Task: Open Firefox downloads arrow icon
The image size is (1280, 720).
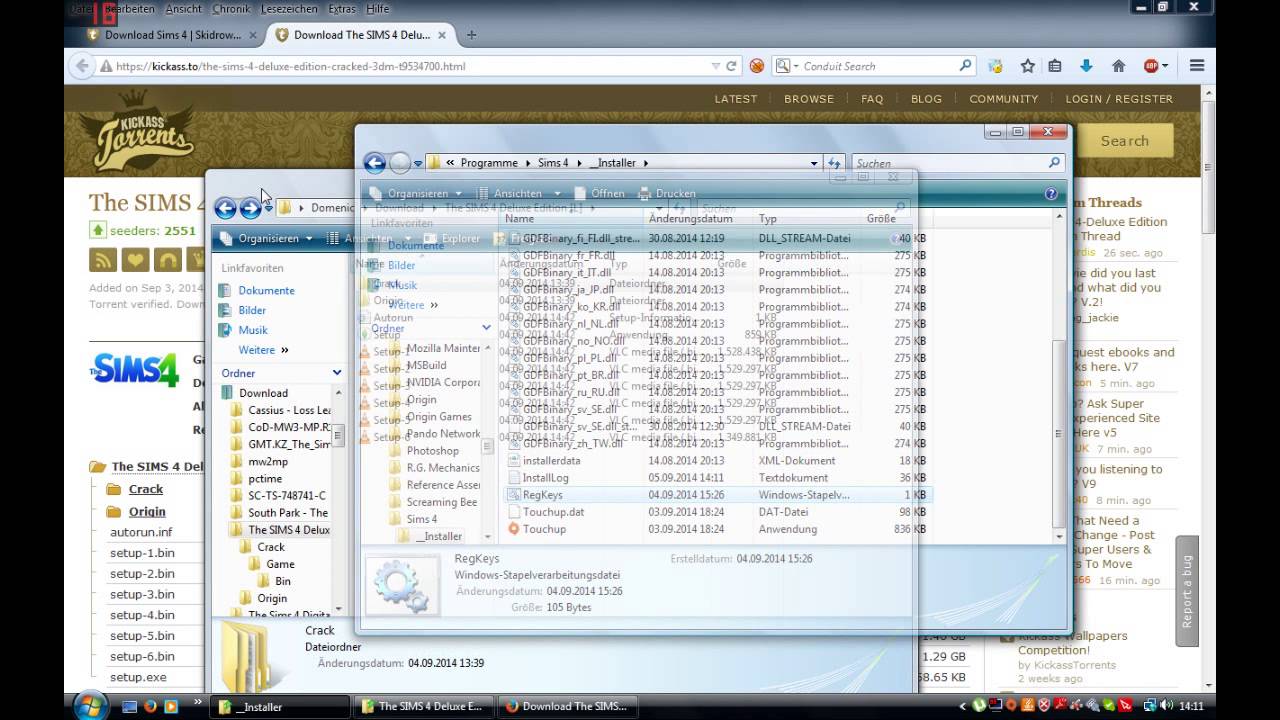Action: (x=1086, y=66)
